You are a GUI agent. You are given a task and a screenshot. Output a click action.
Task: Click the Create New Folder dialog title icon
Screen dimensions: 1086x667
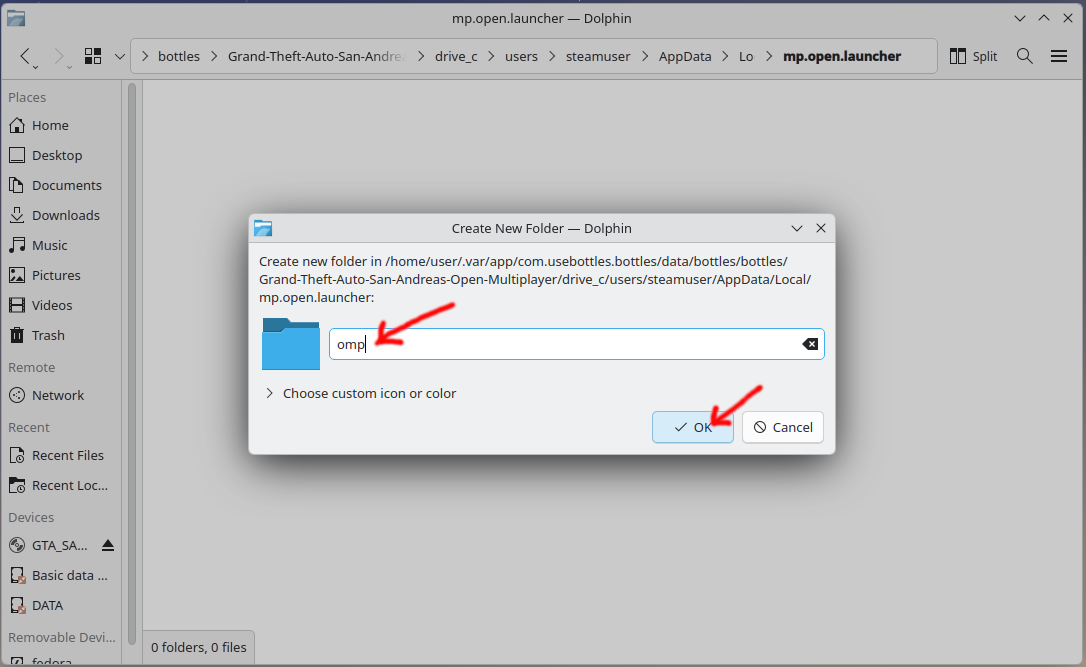click(263, 228)
